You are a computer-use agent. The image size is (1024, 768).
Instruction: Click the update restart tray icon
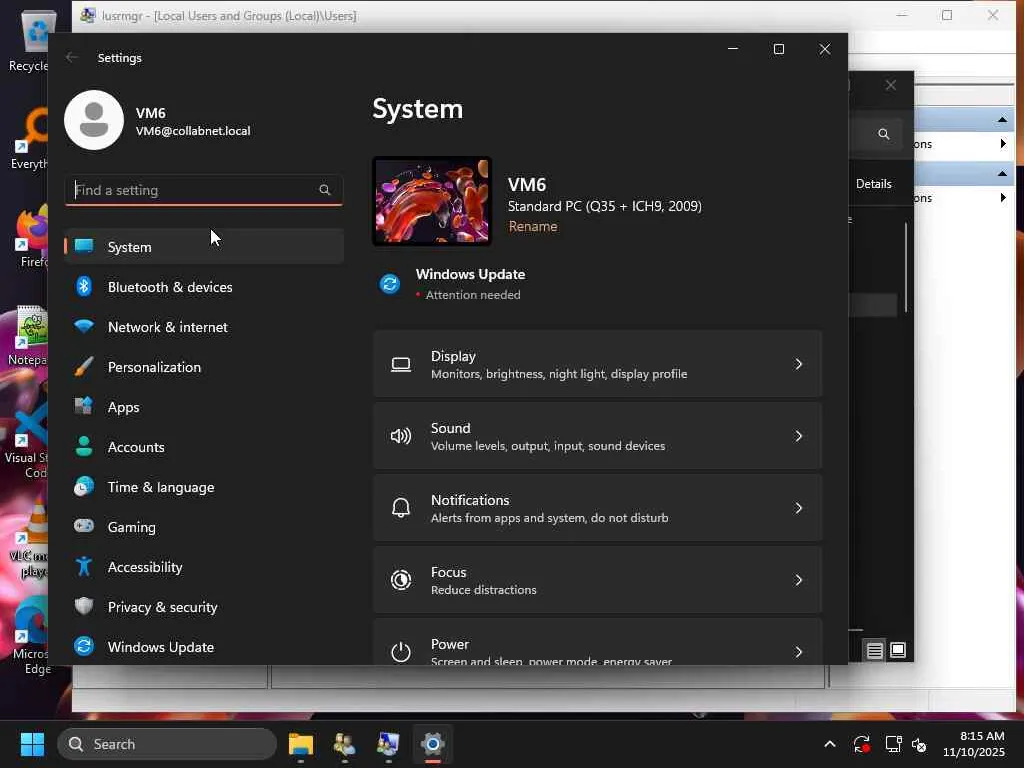[861, 744]
